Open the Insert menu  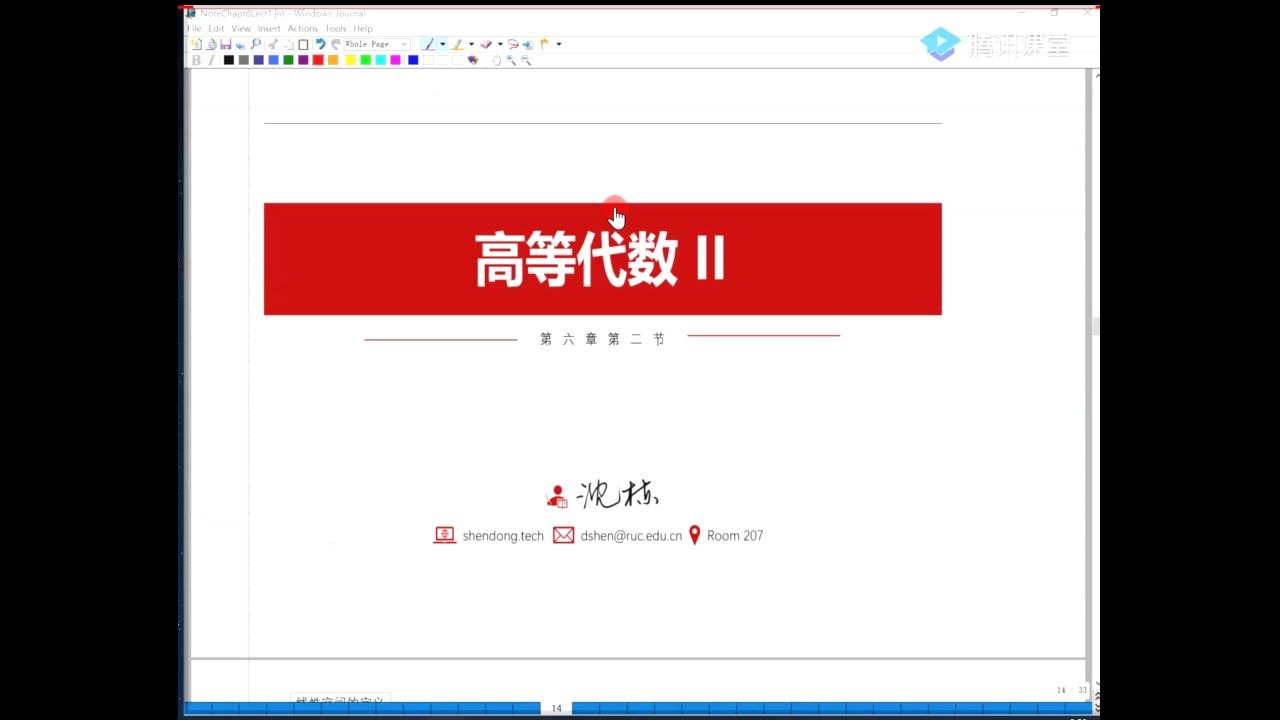[x=269, y=28]
